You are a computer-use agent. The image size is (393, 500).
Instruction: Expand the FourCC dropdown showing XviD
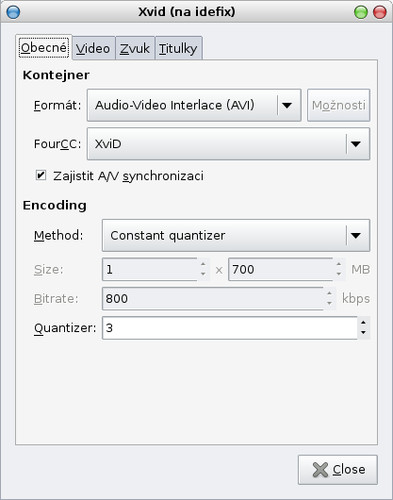point(228,144)
